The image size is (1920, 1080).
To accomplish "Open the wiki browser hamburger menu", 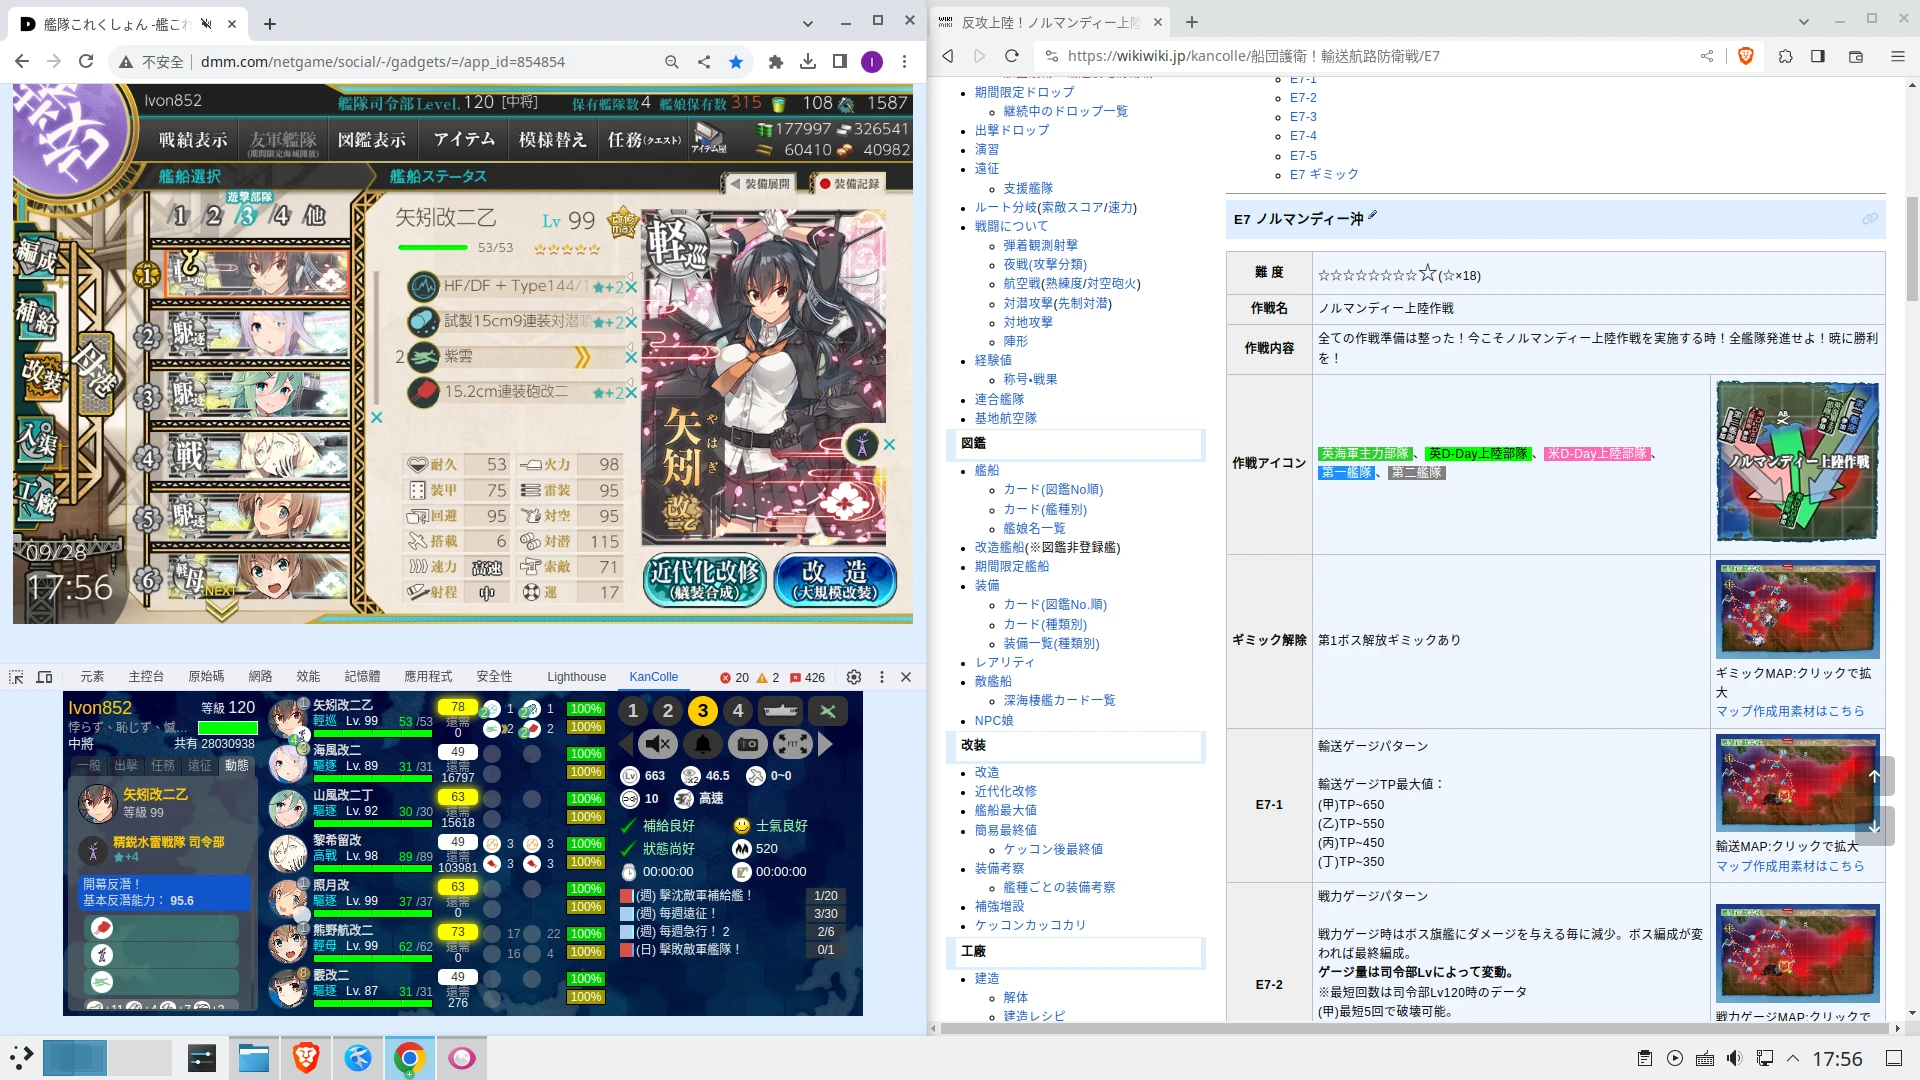I will (x=1897, y=56).
